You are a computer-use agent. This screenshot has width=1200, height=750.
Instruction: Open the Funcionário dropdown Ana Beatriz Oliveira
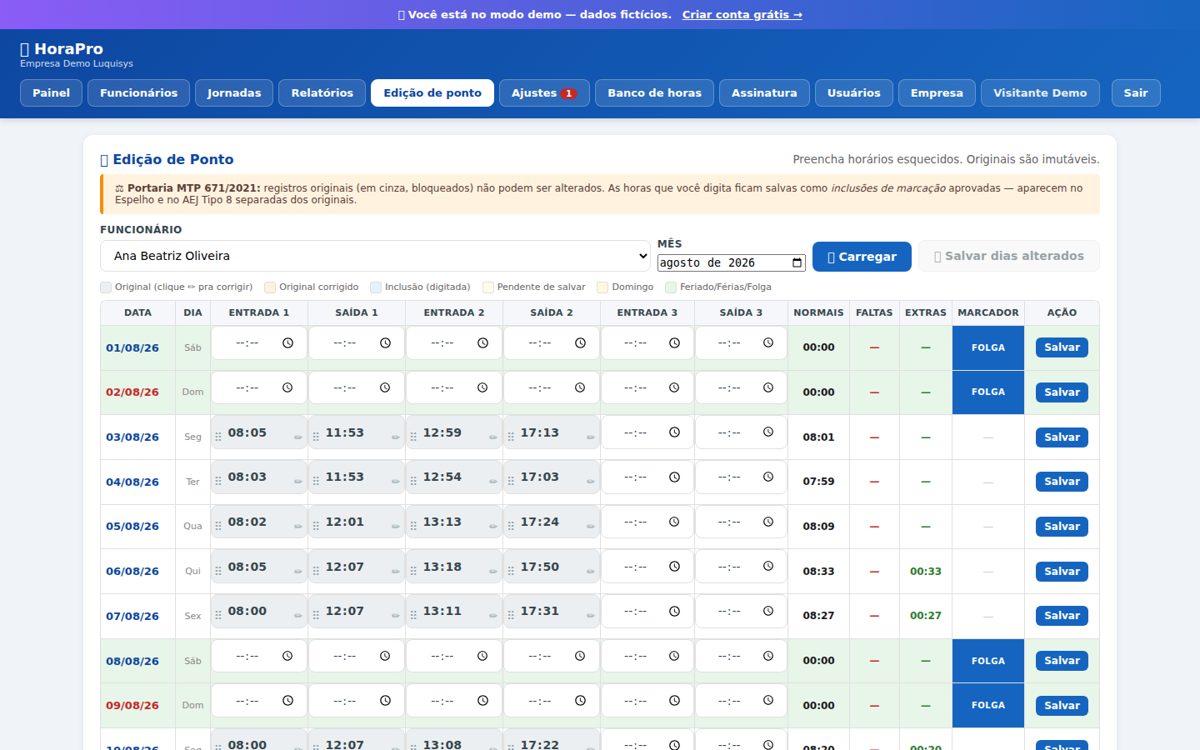coord(375,256)
